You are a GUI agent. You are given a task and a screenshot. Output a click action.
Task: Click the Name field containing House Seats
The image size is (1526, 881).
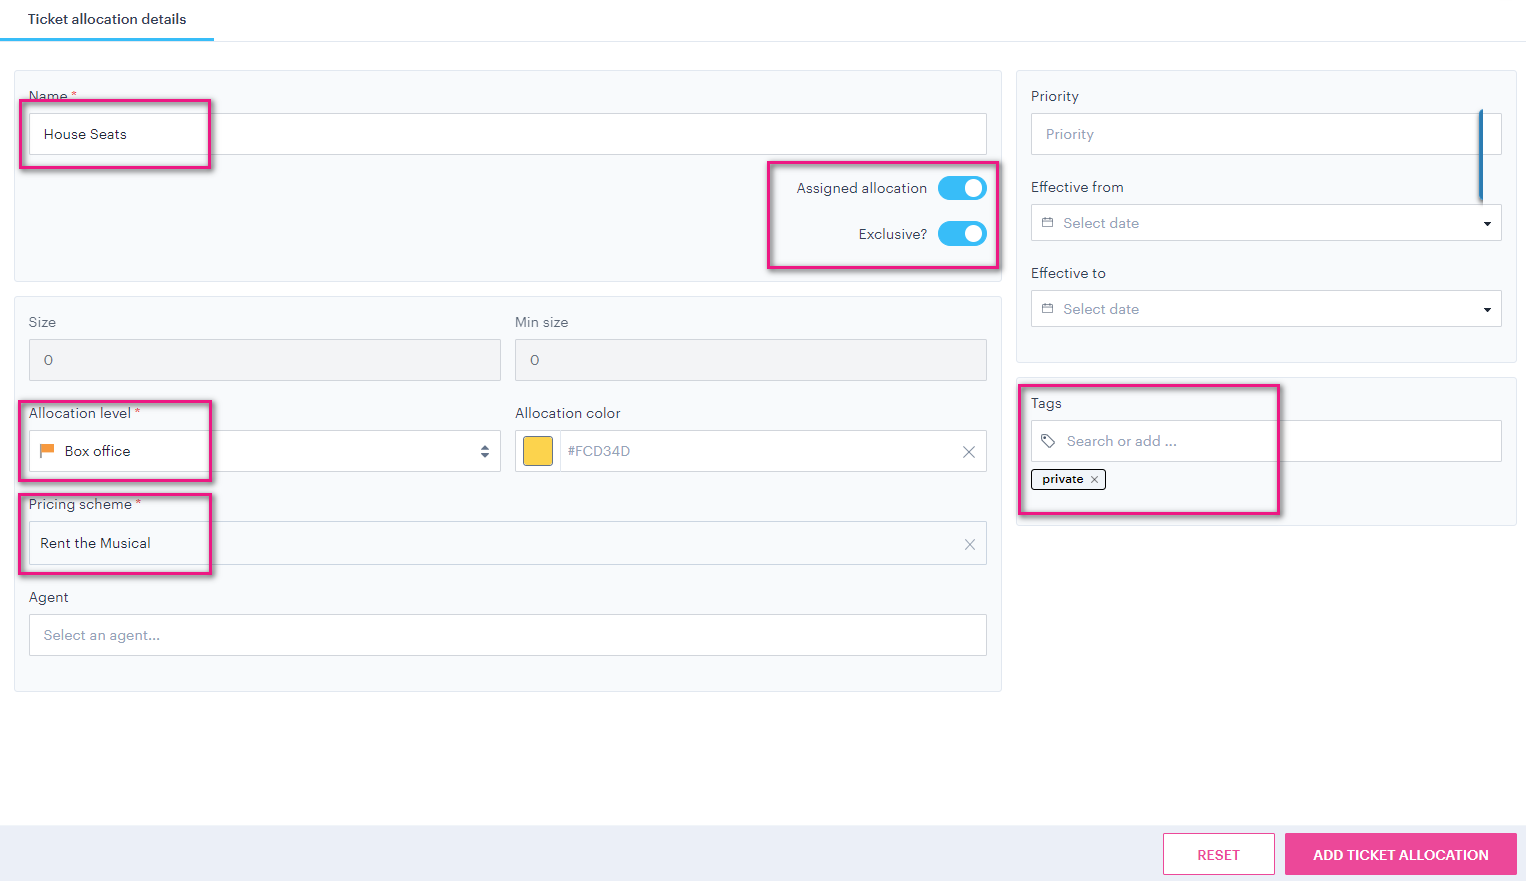(507, 134)
